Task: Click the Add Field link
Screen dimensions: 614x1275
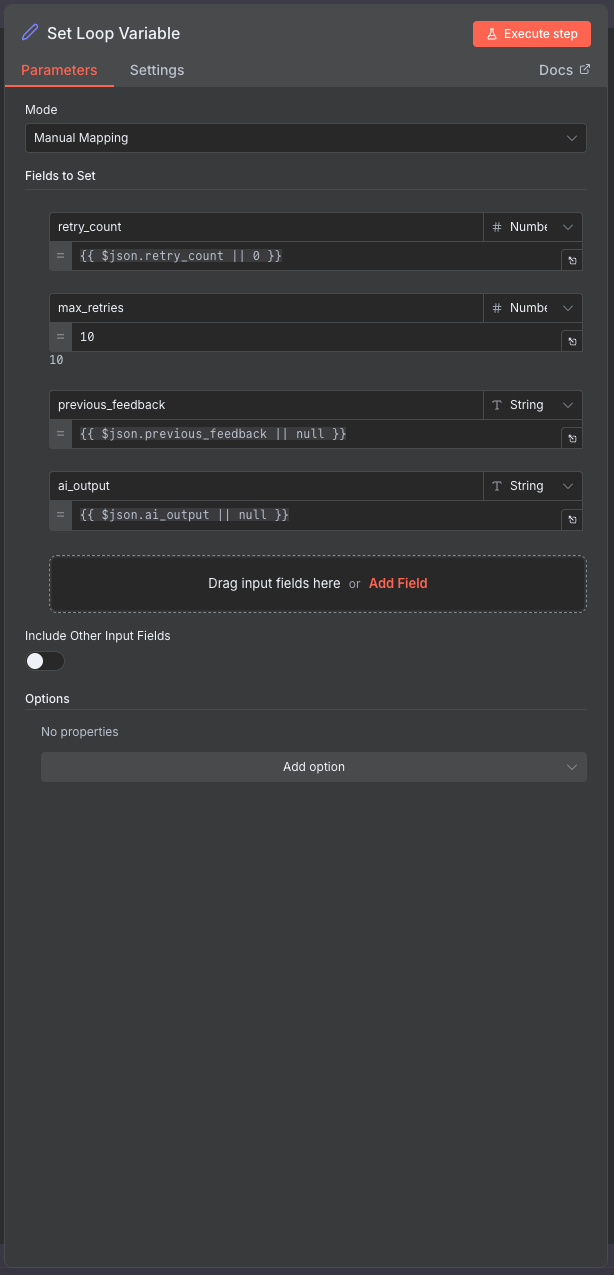Action: pos(398,583)
